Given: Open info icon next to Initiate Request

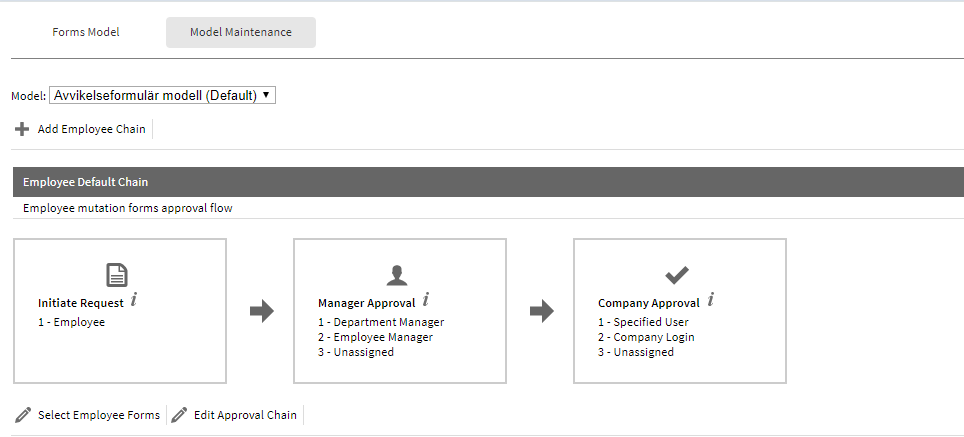Looking at the screenshot, I should 134,301.
